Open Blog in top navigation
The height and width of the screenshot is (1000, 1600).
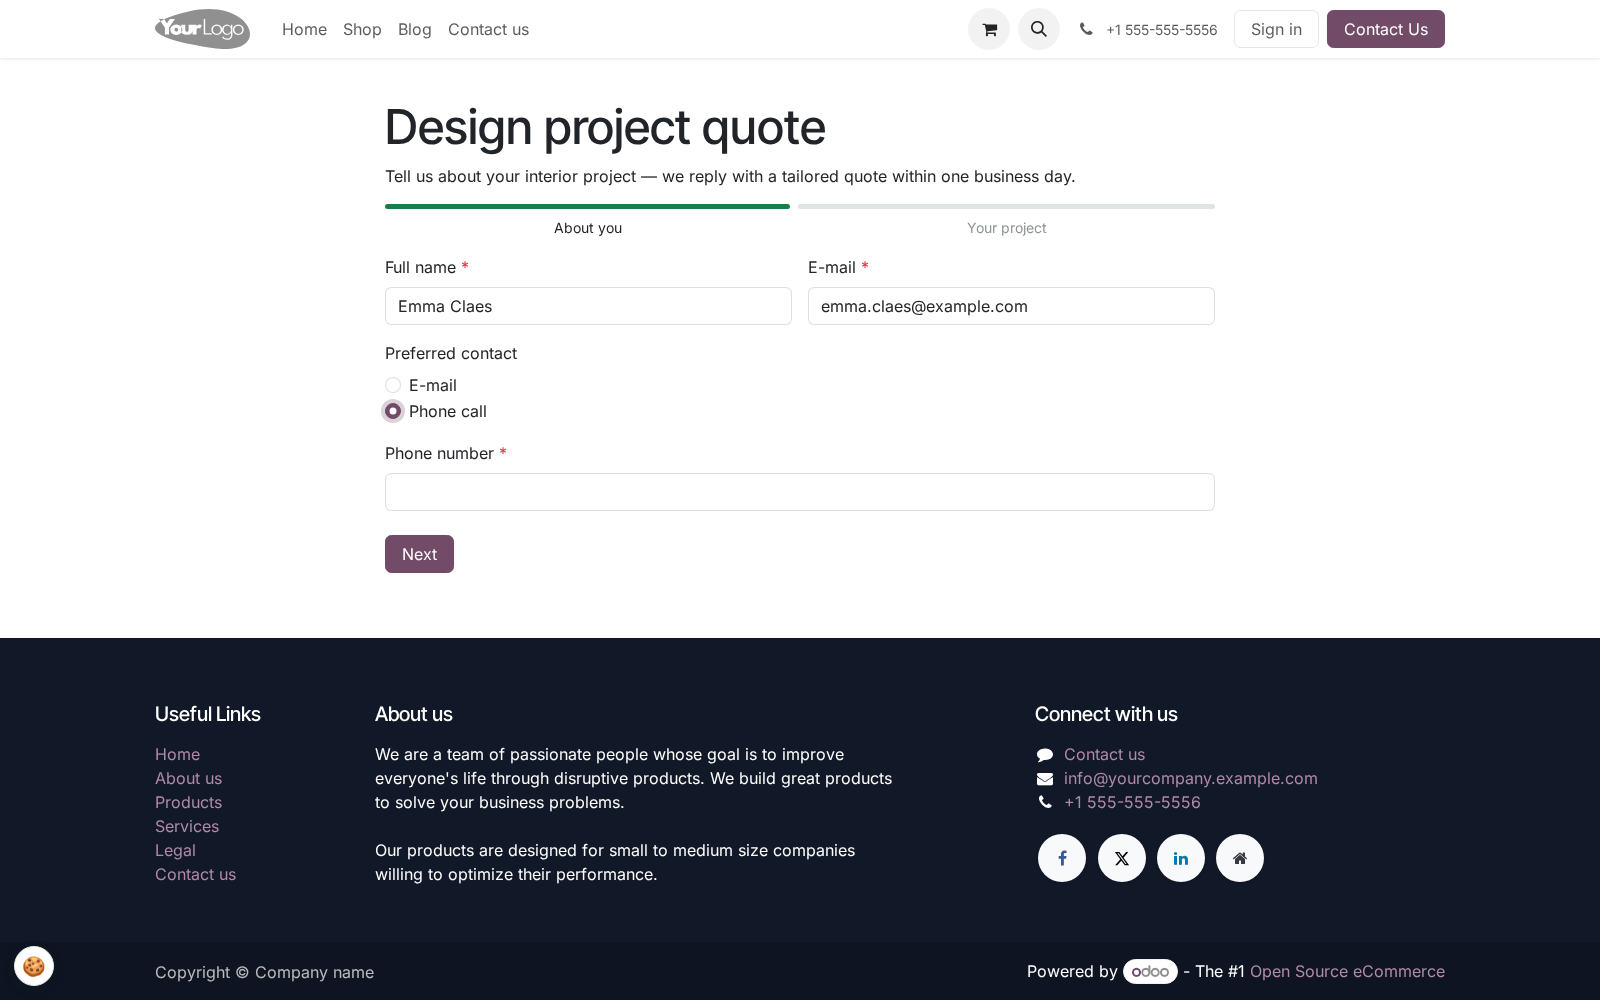(415, 29)
